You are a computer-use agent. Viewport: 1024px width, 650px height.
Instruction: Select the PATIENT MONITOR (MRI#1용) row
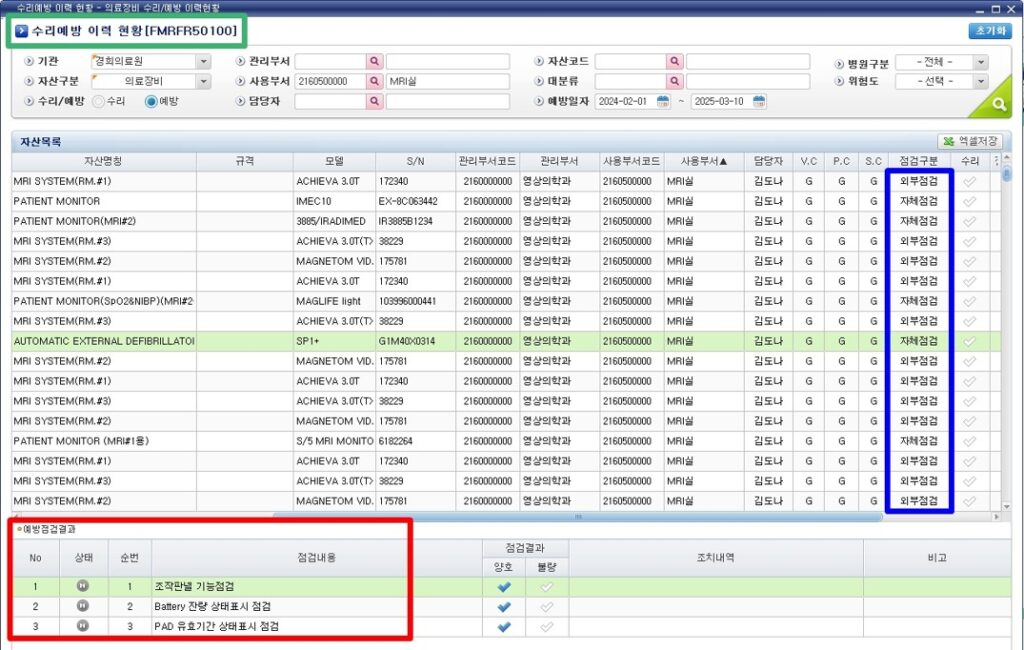click(506, 441)
